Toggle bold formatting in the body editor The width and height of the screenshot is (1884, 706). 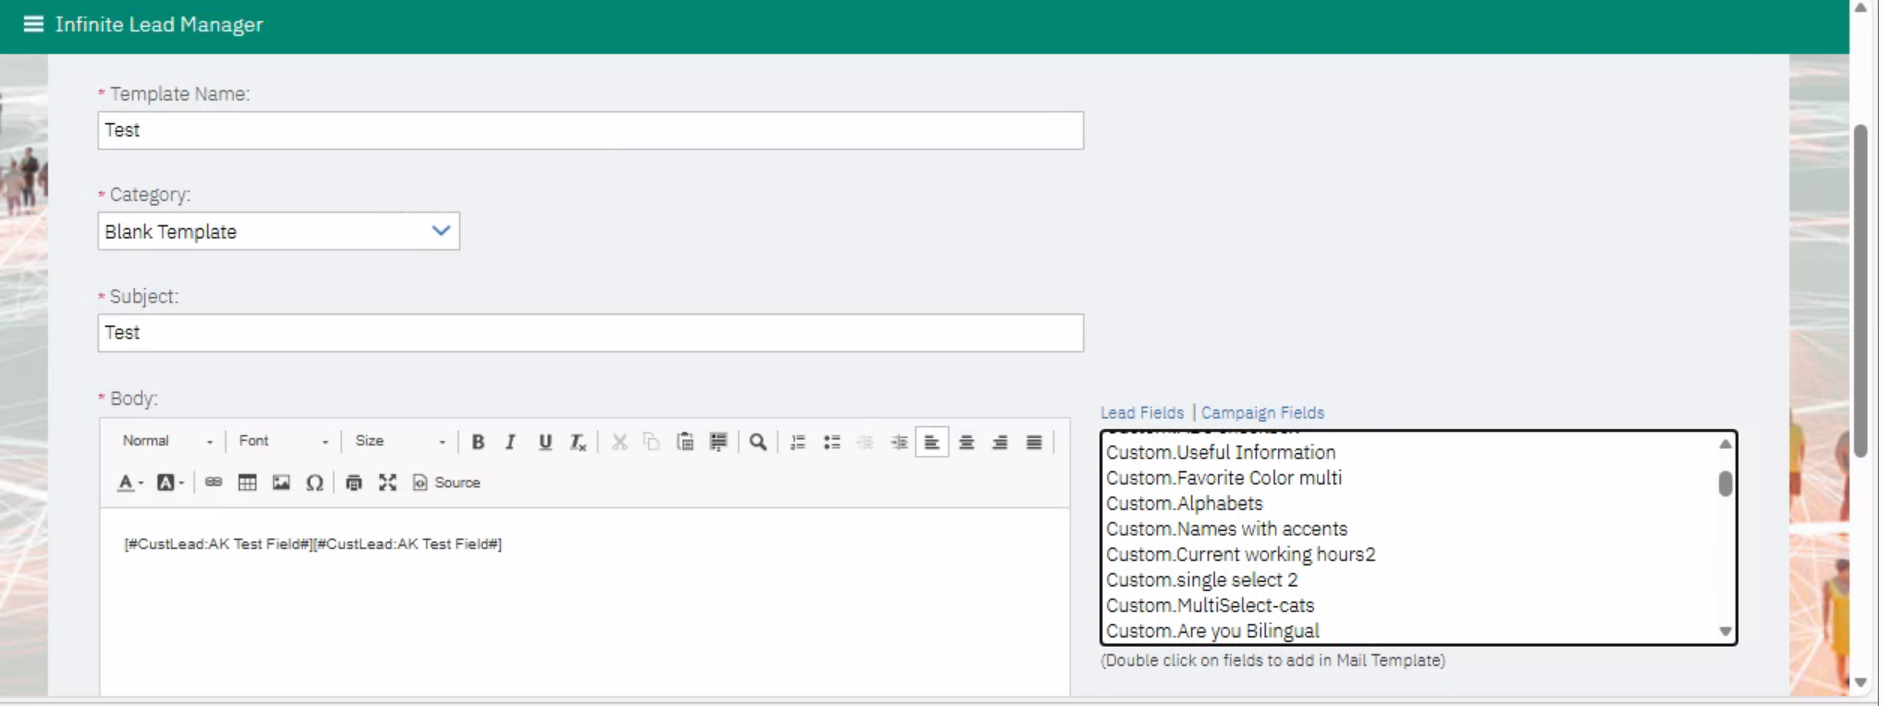pos(478,442)
